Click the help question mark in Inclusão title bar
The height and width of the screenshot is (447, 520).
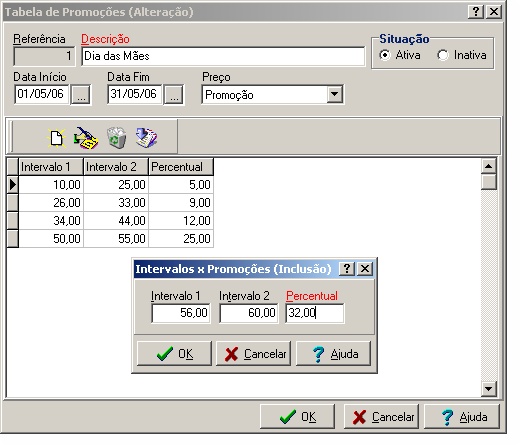(x=347, y=269)
